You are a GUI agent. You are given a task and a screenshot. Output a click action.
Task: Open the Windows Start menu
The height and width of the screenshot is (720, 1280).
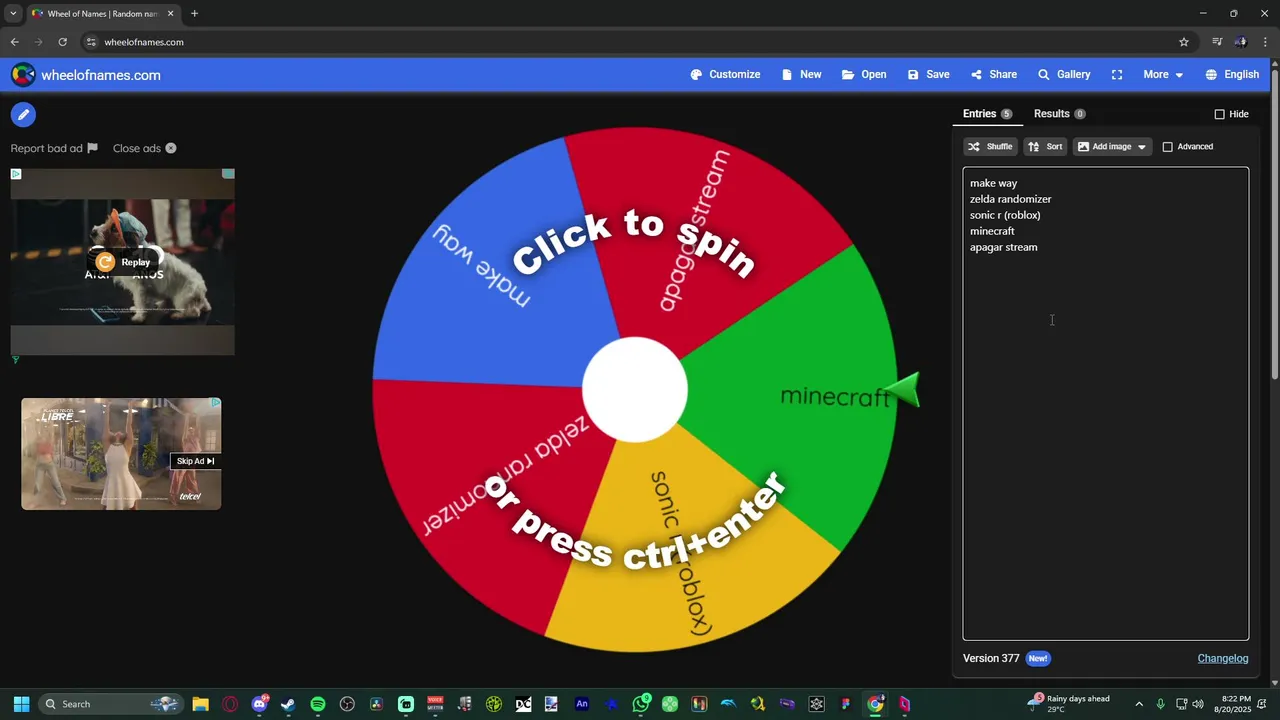coord(21,704)
